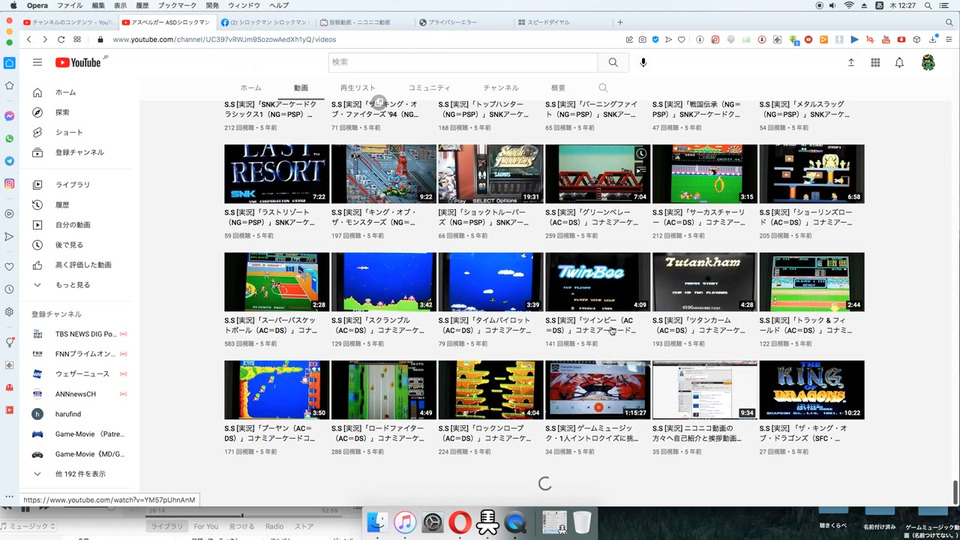Image resolution: width=960 pixels, height=540 pixels.
Task: Open WhatsApp in the Opera sidebar
Action: (x=9, y=138)
